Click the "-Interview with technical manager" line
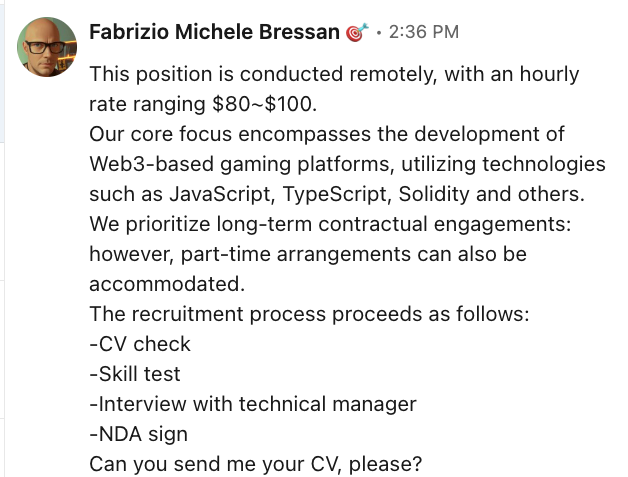 [x=252, y=404]
